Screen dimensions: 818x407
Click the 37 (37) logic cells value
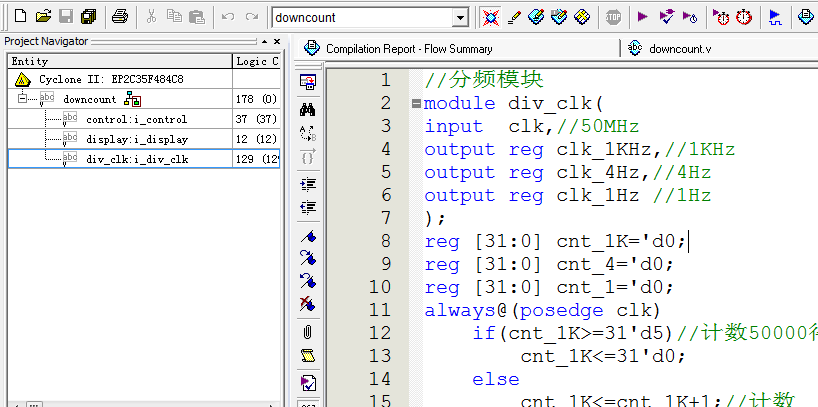pos(256,119)
